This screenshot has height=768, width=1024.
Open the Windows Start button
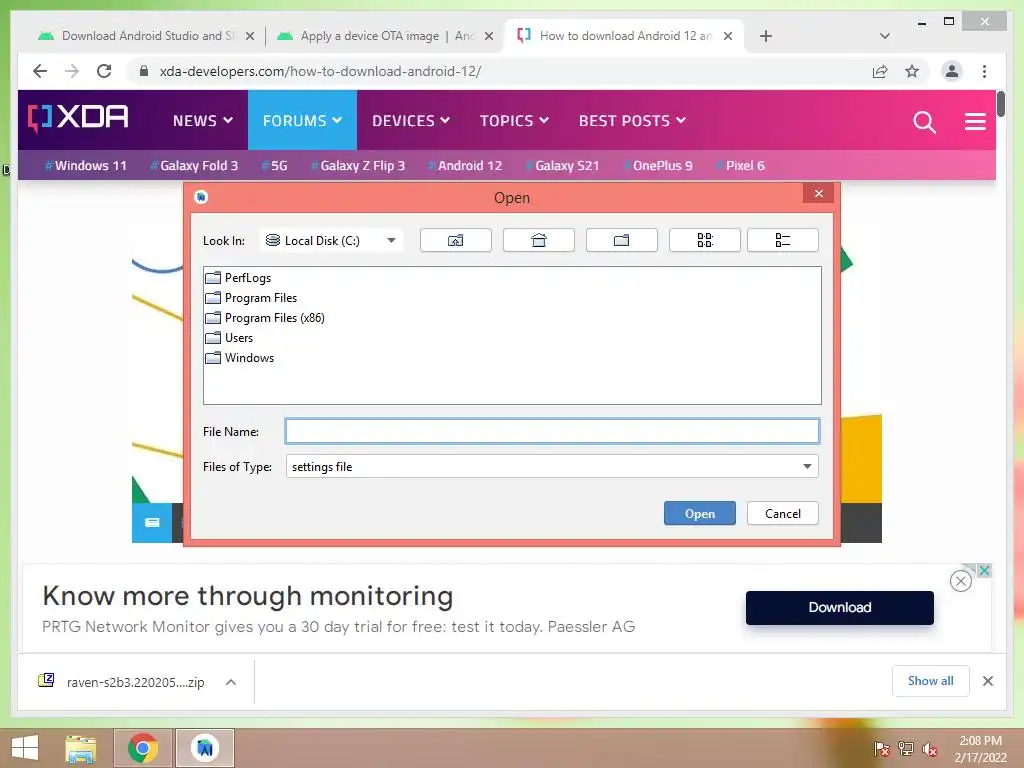point(25,748)
